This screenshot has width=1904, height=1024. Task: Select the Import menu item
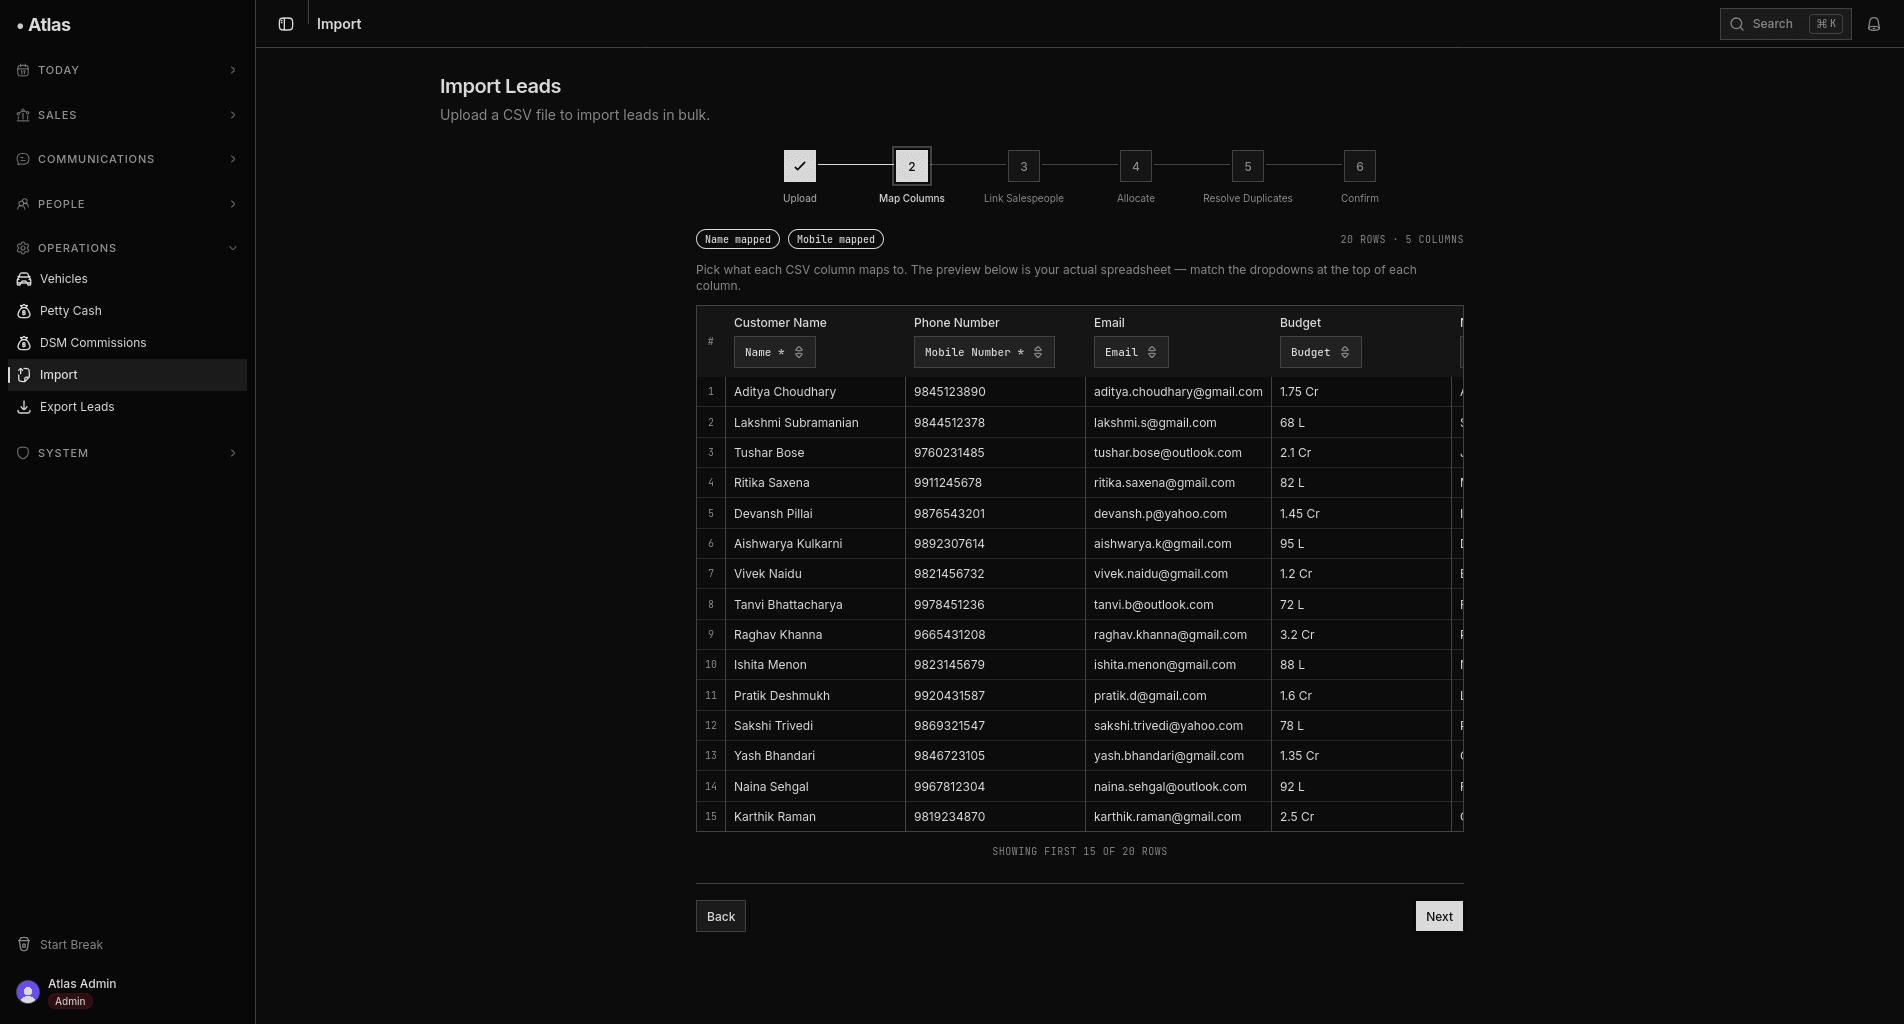point(127,375)
